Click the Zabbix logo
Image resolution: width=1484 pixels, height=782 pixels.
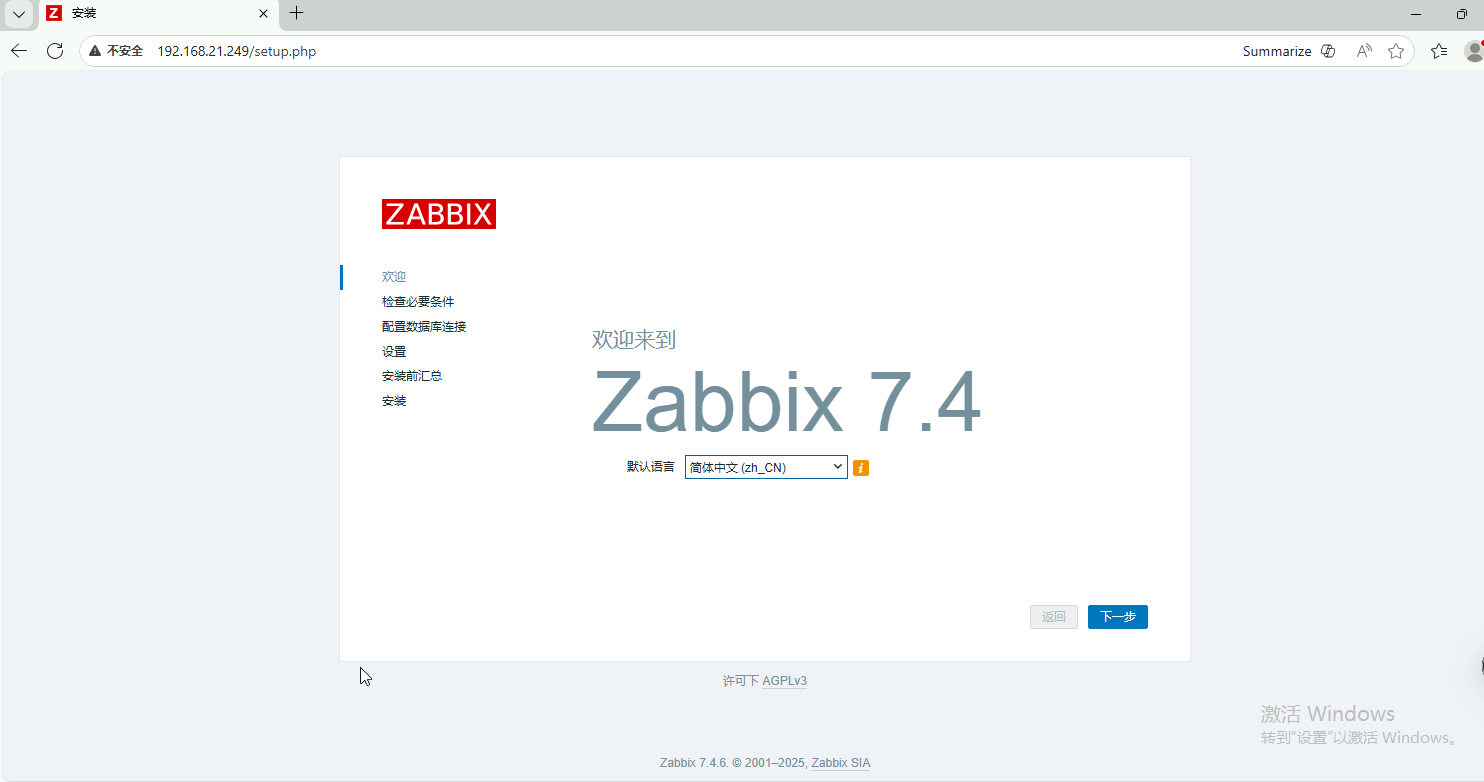(438, 214)
